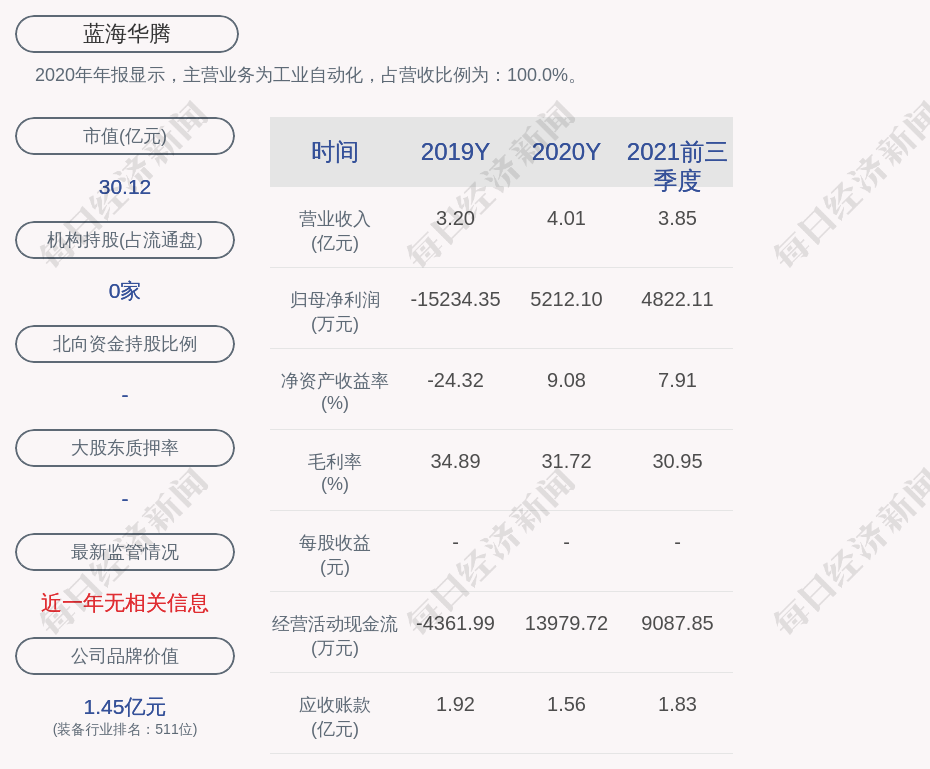
Task: Click ROE value 7.91
Action: coord(677,380)
